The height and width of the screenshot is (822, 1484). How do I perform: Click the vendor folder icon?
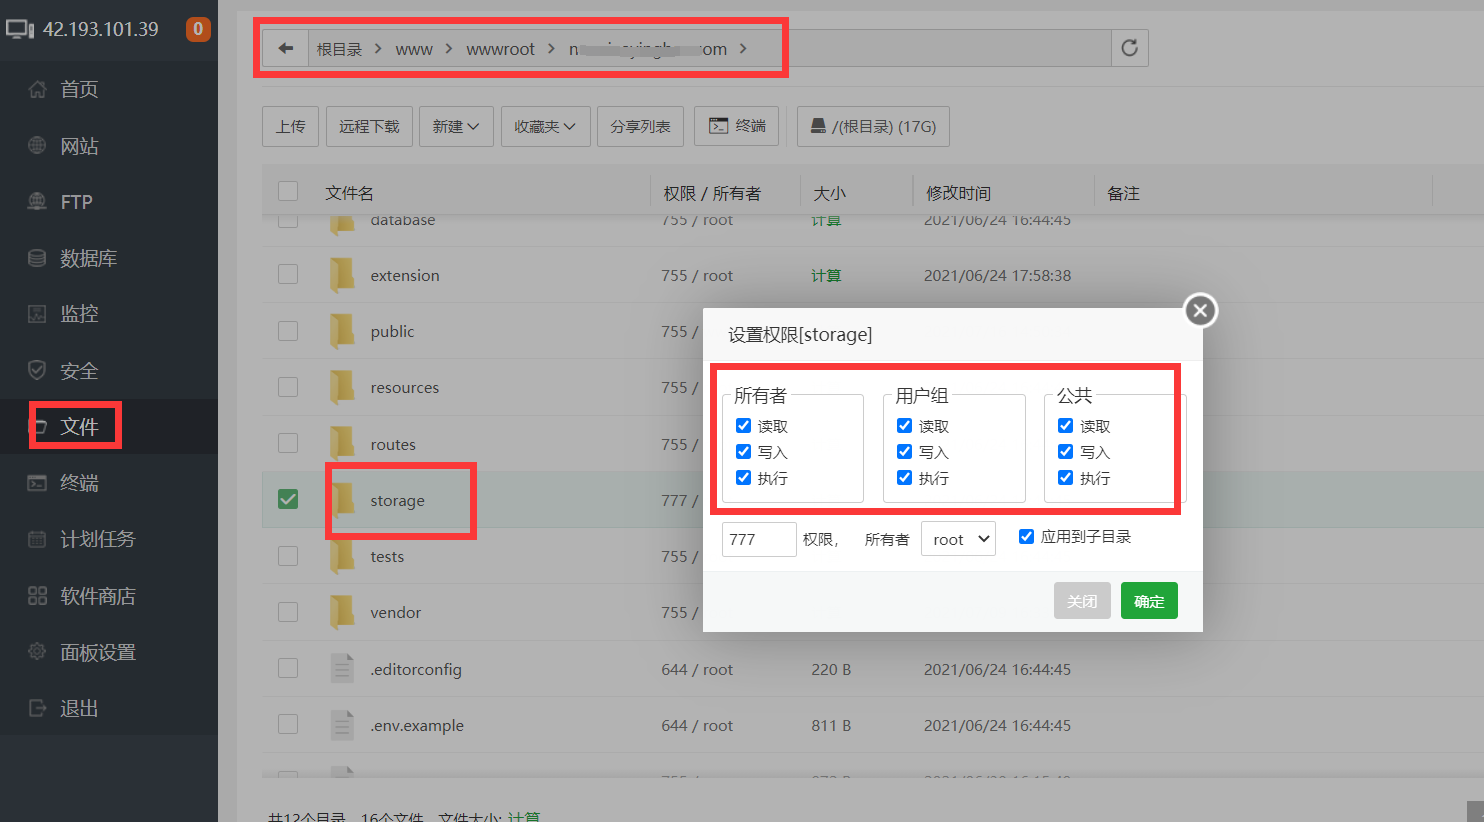tap(342, 612)
